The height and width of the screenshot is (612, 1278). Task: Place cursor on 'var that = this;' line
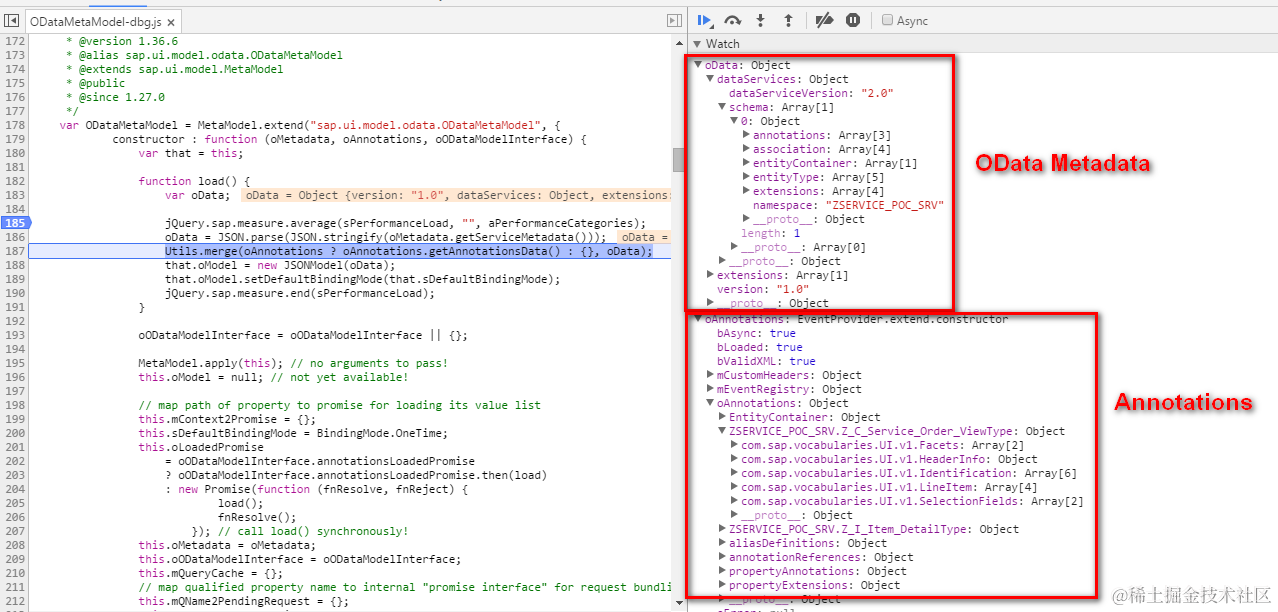coord(190,152)
